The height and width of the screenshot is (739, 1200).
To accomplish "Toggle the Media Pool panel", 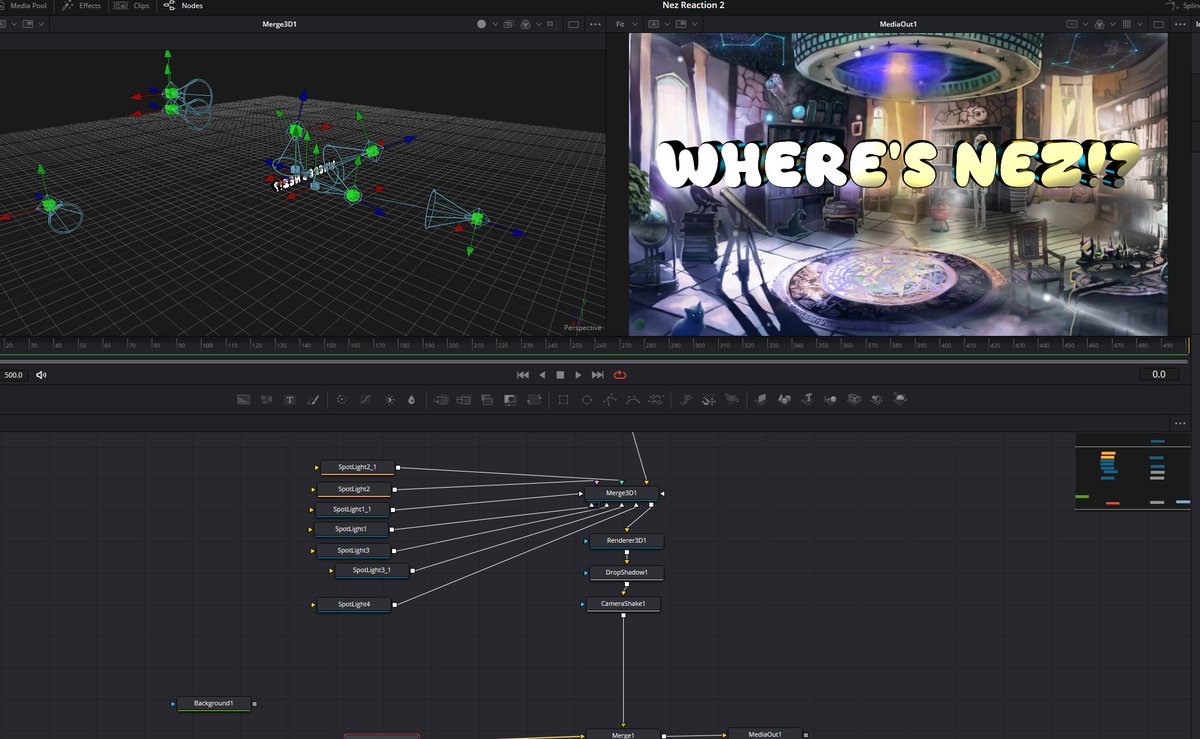I will pyautogui.click(x=24, y=5).
